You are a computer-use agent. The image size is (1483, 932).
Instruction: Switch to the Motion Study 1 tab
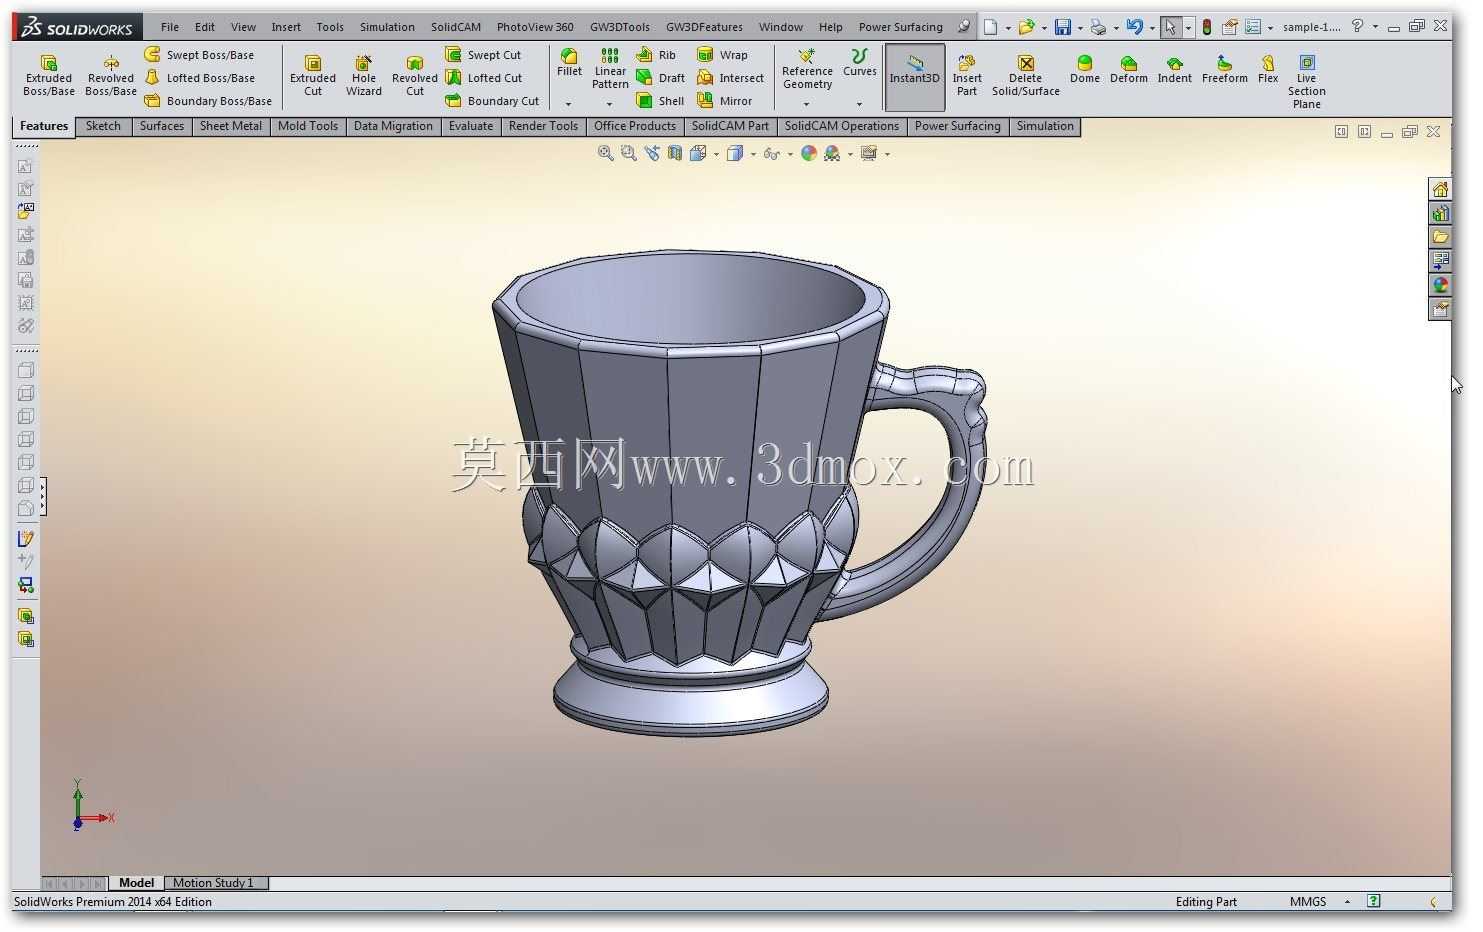[214, 883]
